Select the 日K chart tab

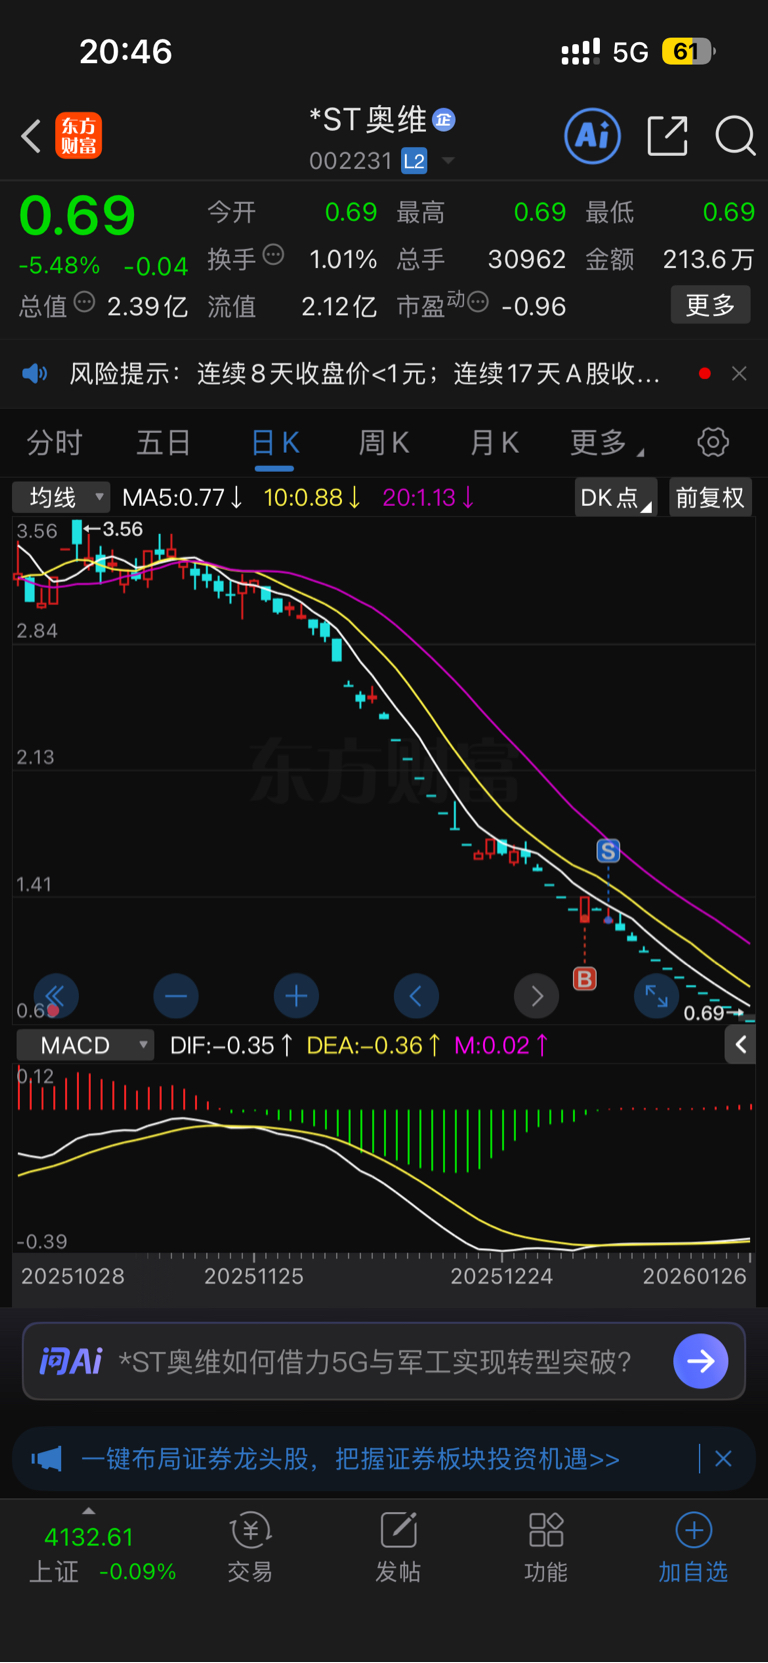coord(274,443)
